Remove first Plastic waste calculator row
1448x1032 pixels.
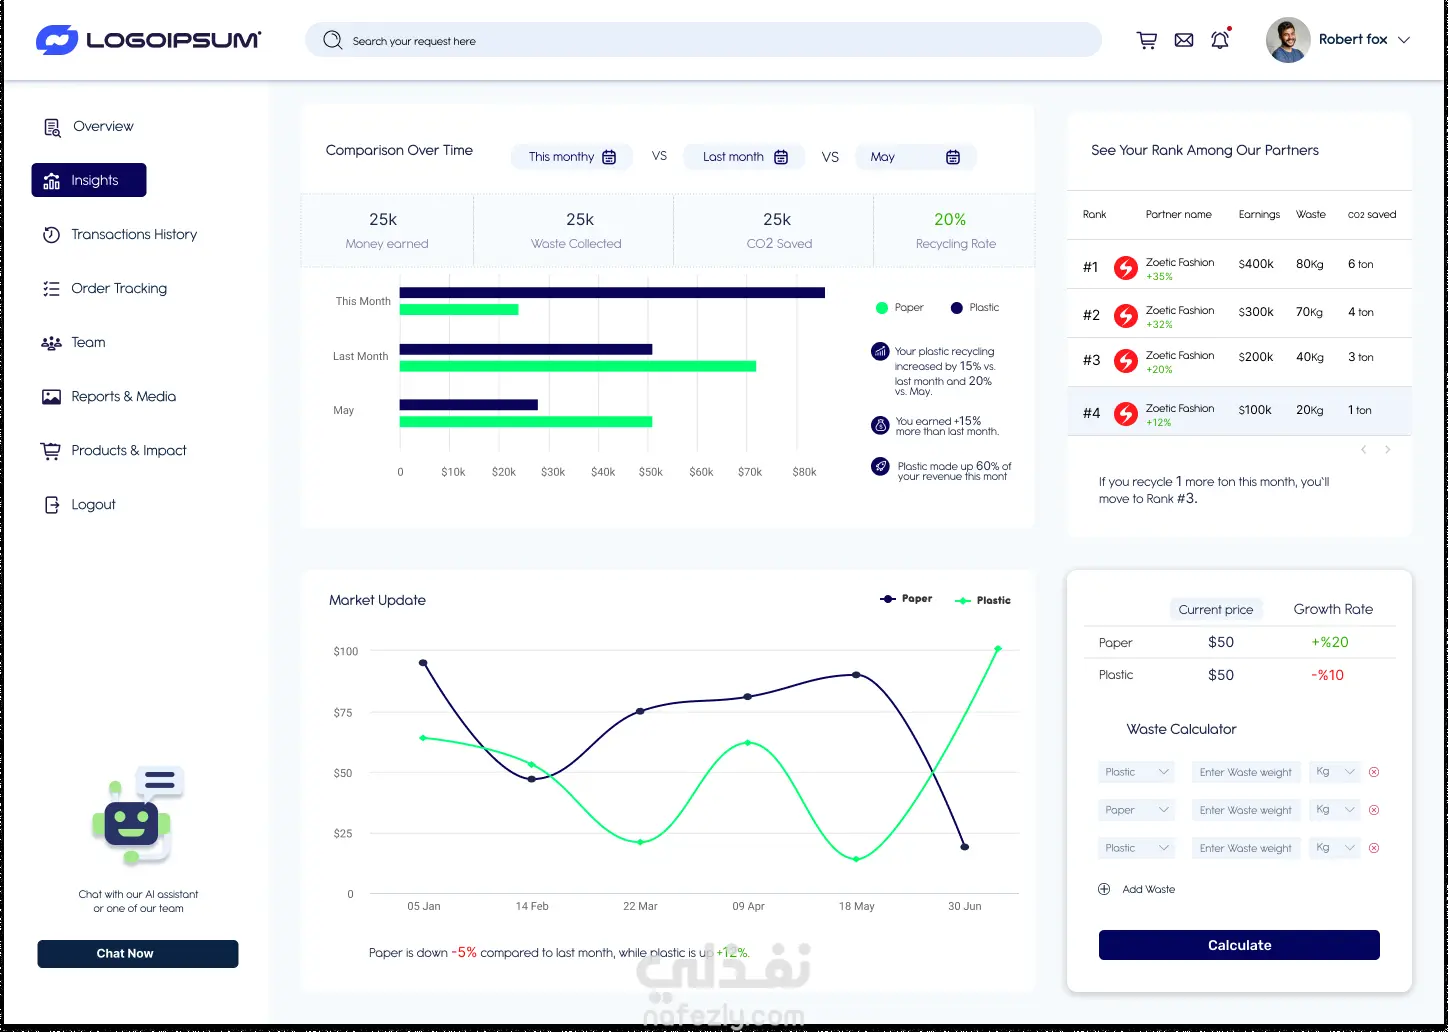coord(1374,772)
